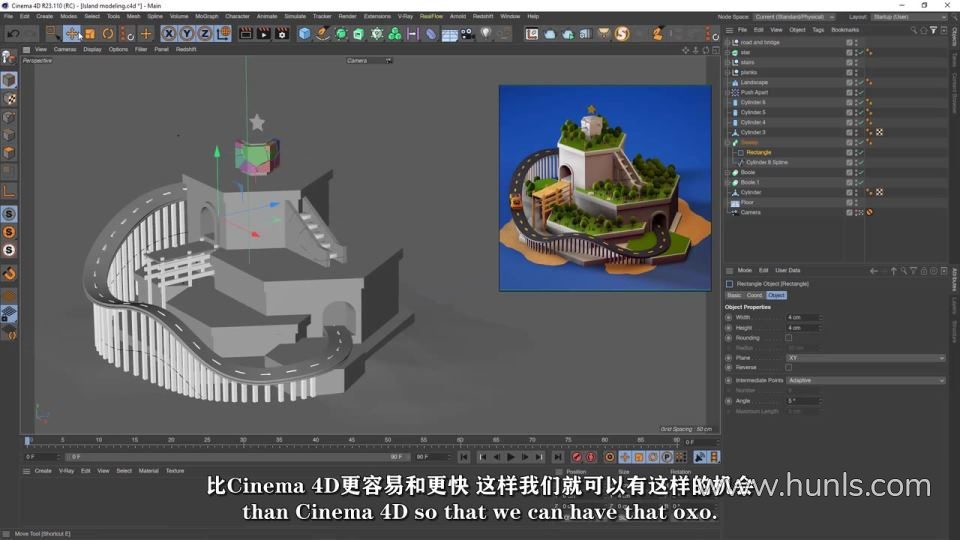The width and height of the screenshot is (960, 540).
Task: Select Texture mode checker icon in left palette
Action: click(x=9, y=99)
